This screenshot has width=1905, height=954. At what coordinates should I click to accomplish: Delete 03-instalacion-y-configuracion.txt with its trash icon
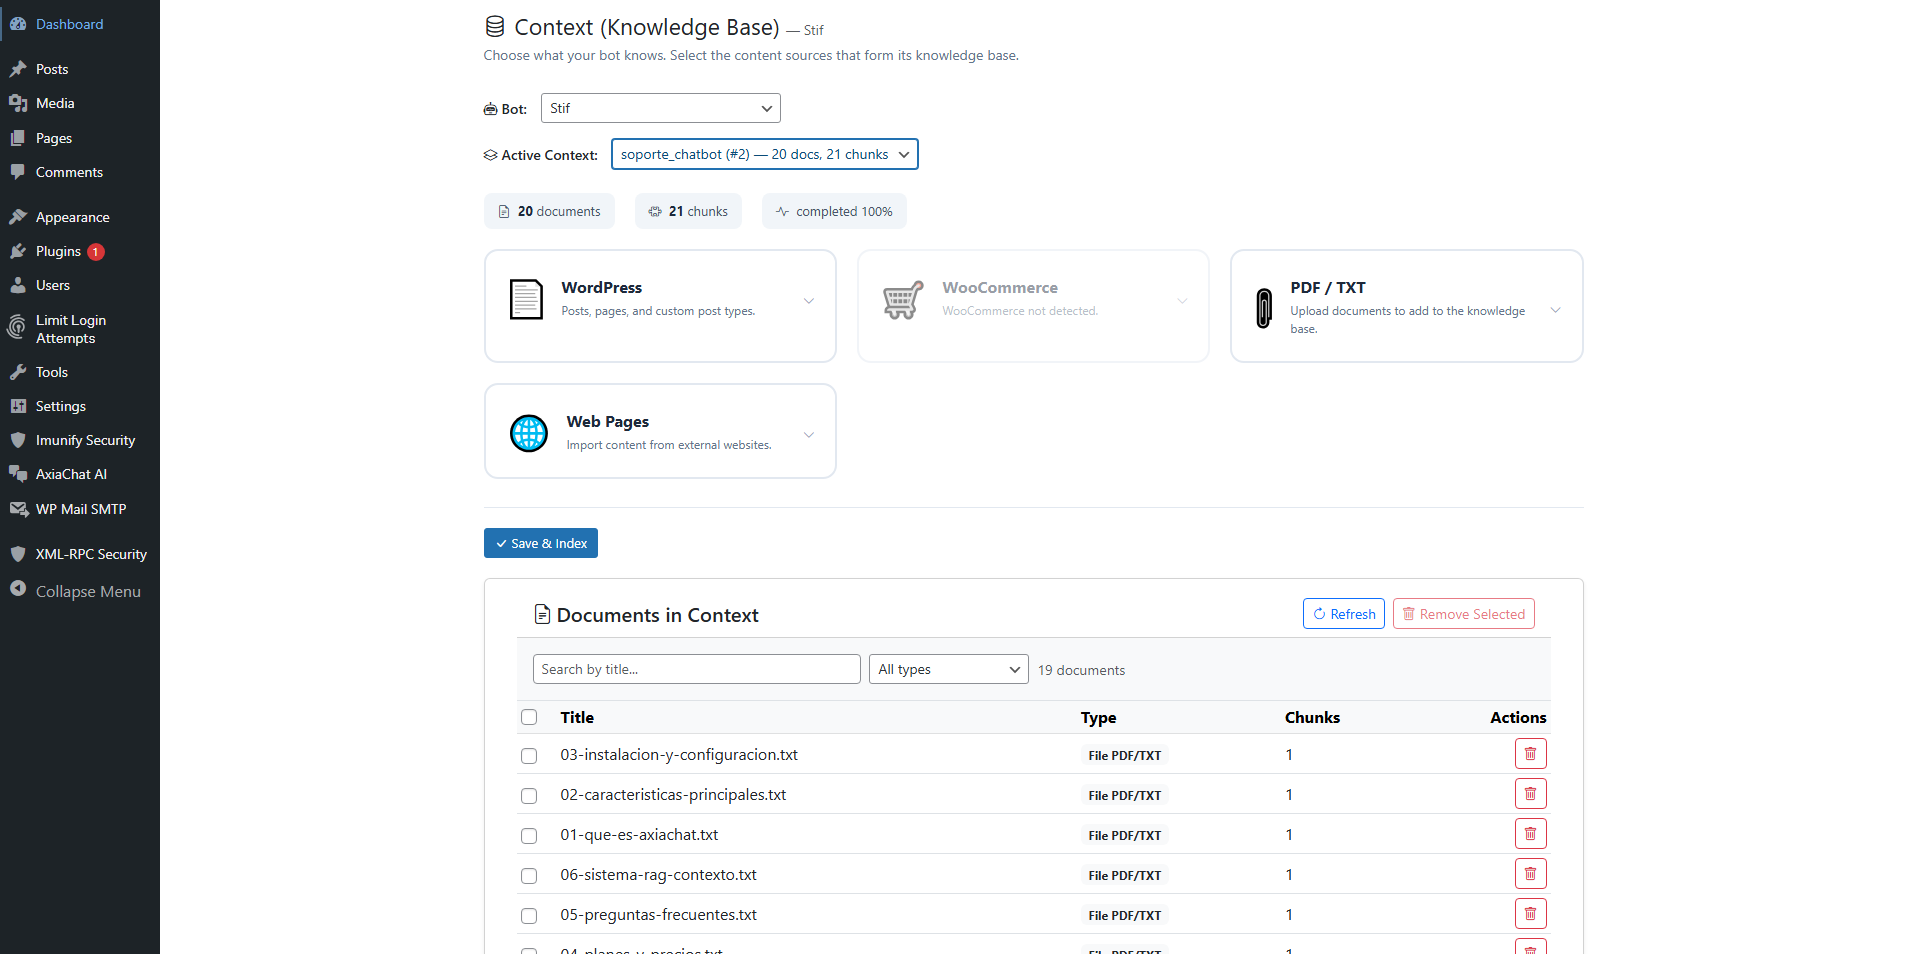pos(1530,754)
